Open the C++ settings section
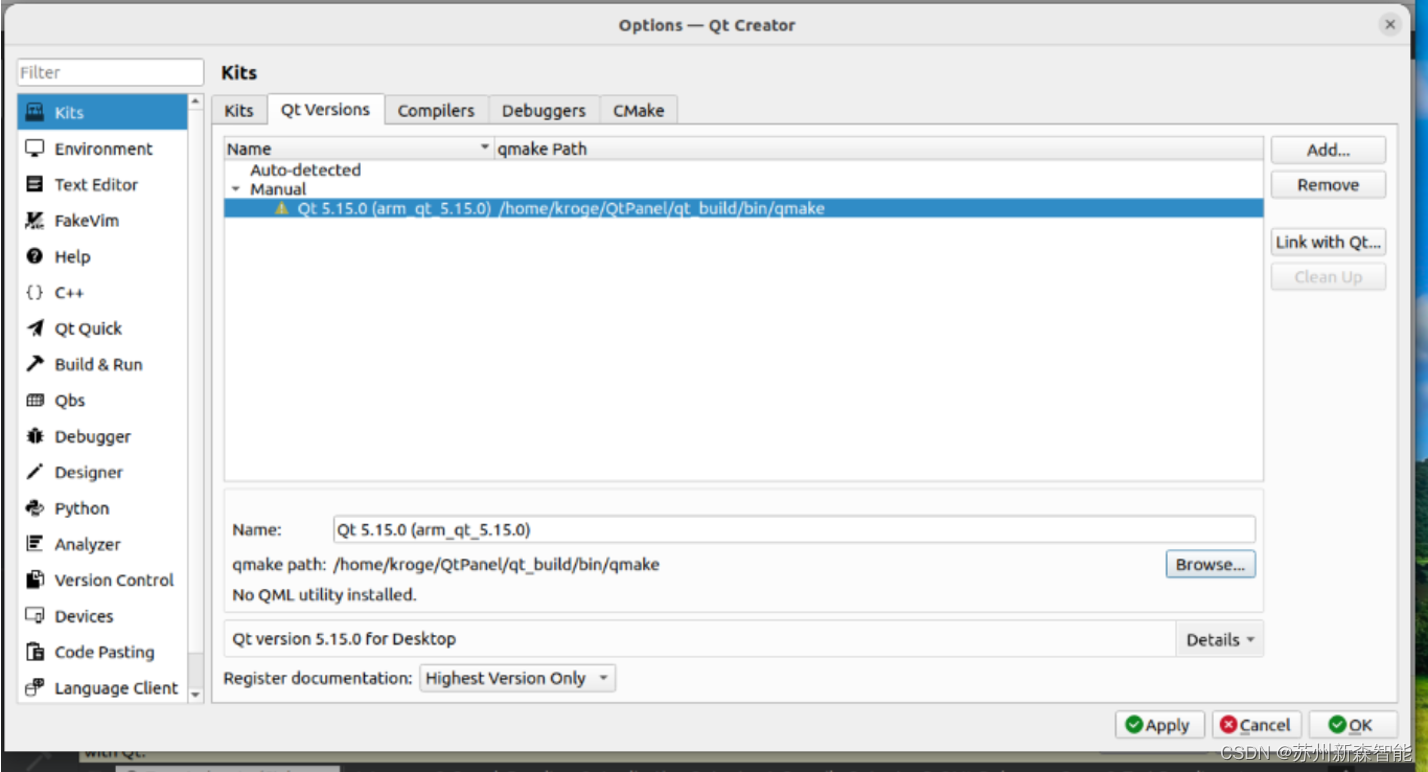The height and width of the screenshot is (772, 1428). [69, 292]
